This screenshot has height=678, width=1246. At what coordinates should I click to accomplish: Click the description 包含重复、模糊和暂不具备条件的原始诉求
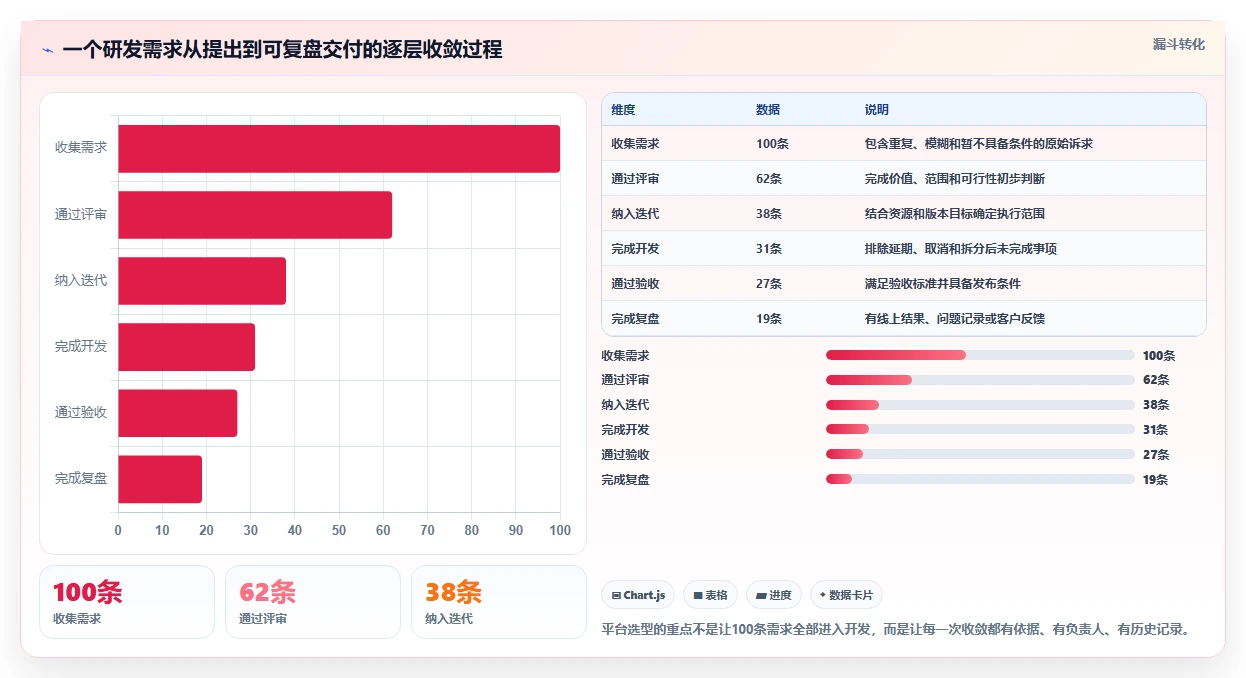tap(978, 144)
